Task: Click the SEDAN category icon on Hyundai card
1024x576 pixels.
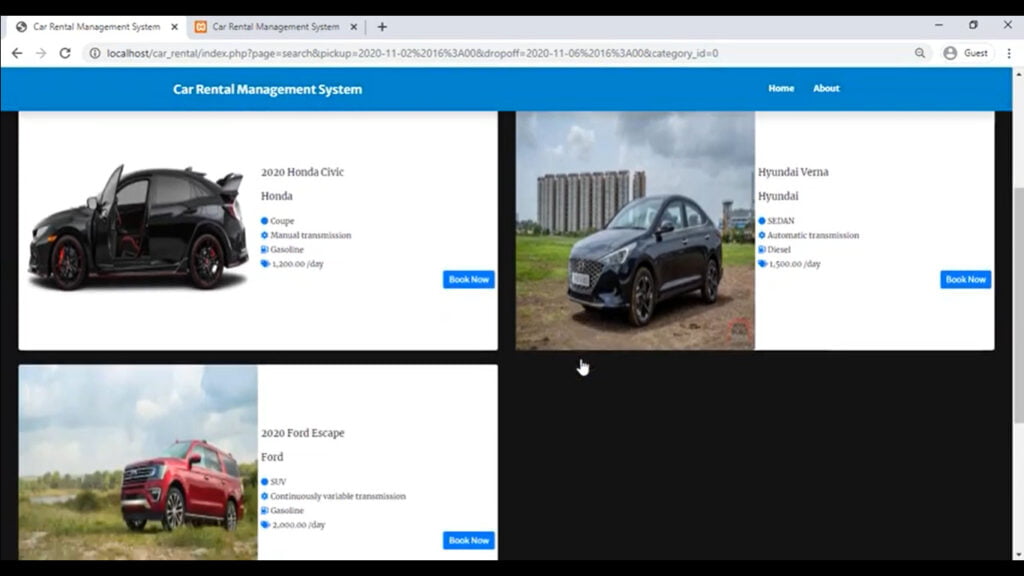Action: [x=761, y=221]
